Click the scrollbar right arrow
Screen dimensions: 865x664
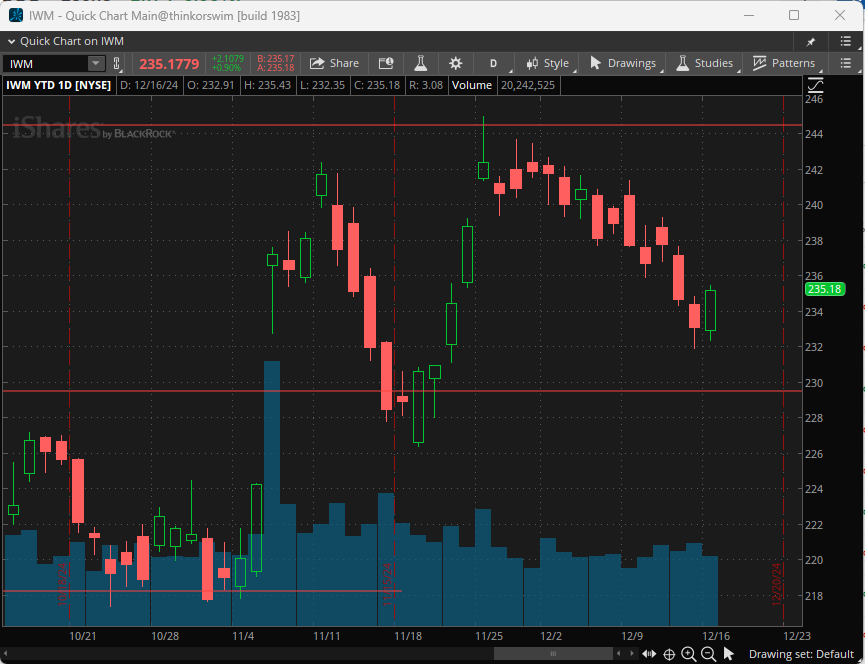click(632, 654)
